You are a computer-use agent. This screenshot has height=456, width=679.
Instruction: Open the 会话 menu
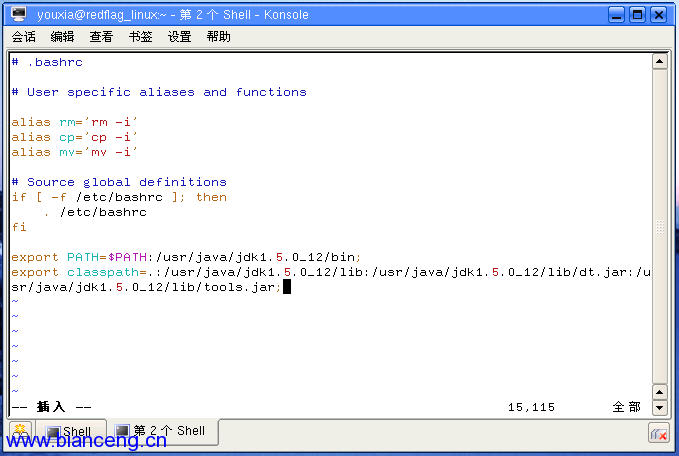click(x=23, y=37)
